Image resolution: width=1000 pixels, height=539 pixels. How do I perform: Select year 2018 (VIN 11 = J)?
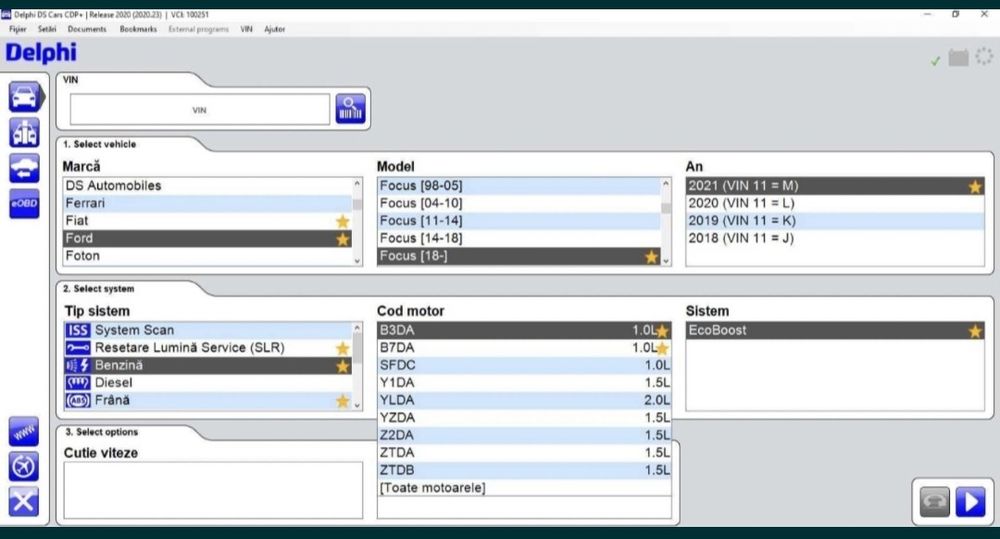[x=835, y=238]
